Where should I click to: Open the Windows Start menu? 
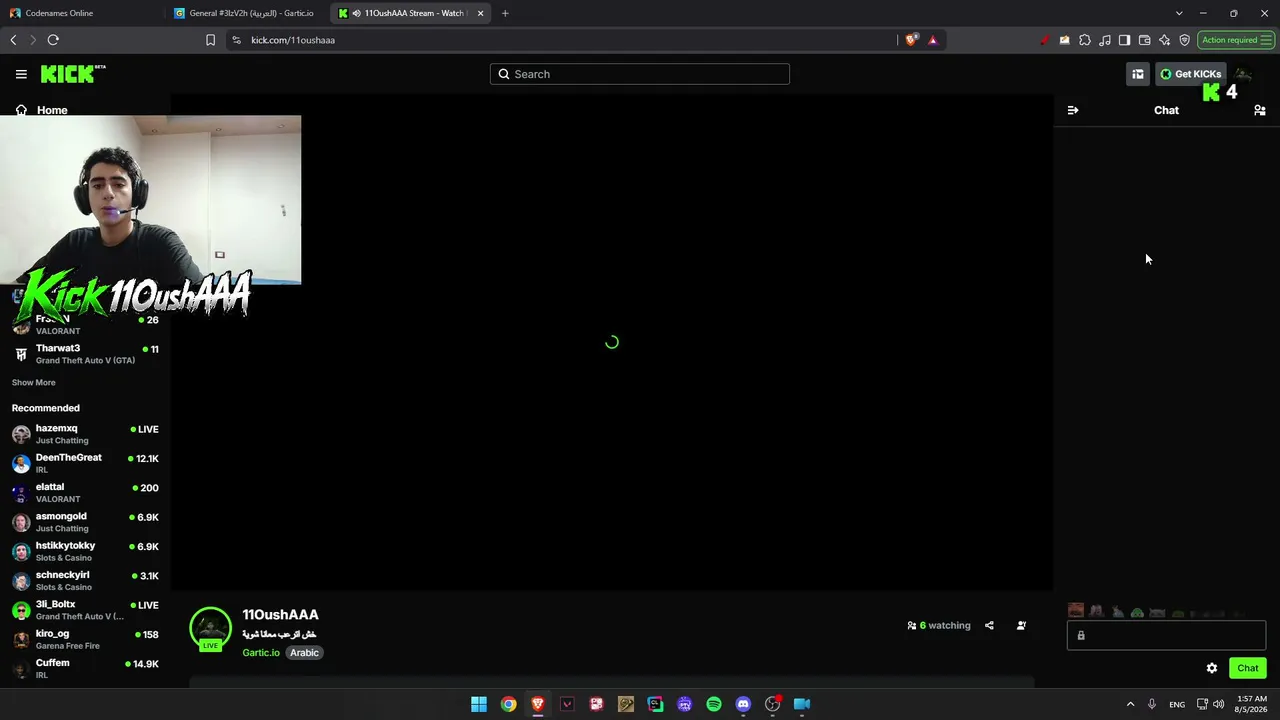click(x=479, y=704)
